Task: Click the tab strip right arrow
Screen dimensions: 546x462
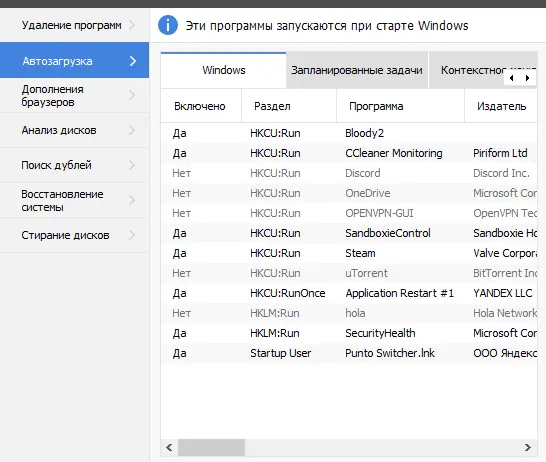Action: click(x=528, y=78)
